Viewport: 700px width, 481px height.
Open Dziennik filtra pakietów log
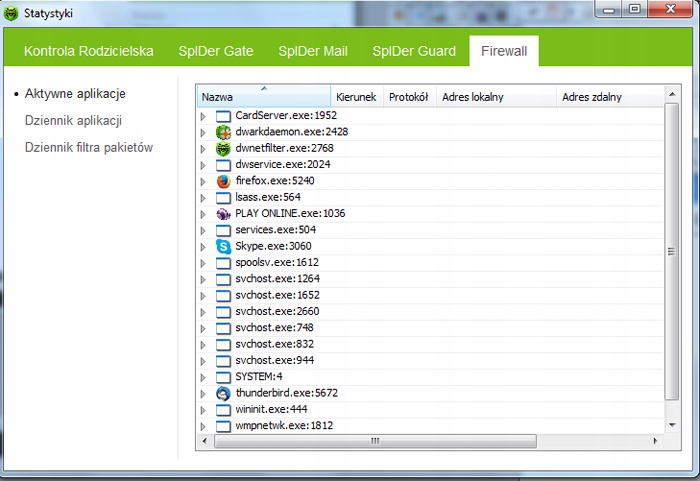[89, 148]
